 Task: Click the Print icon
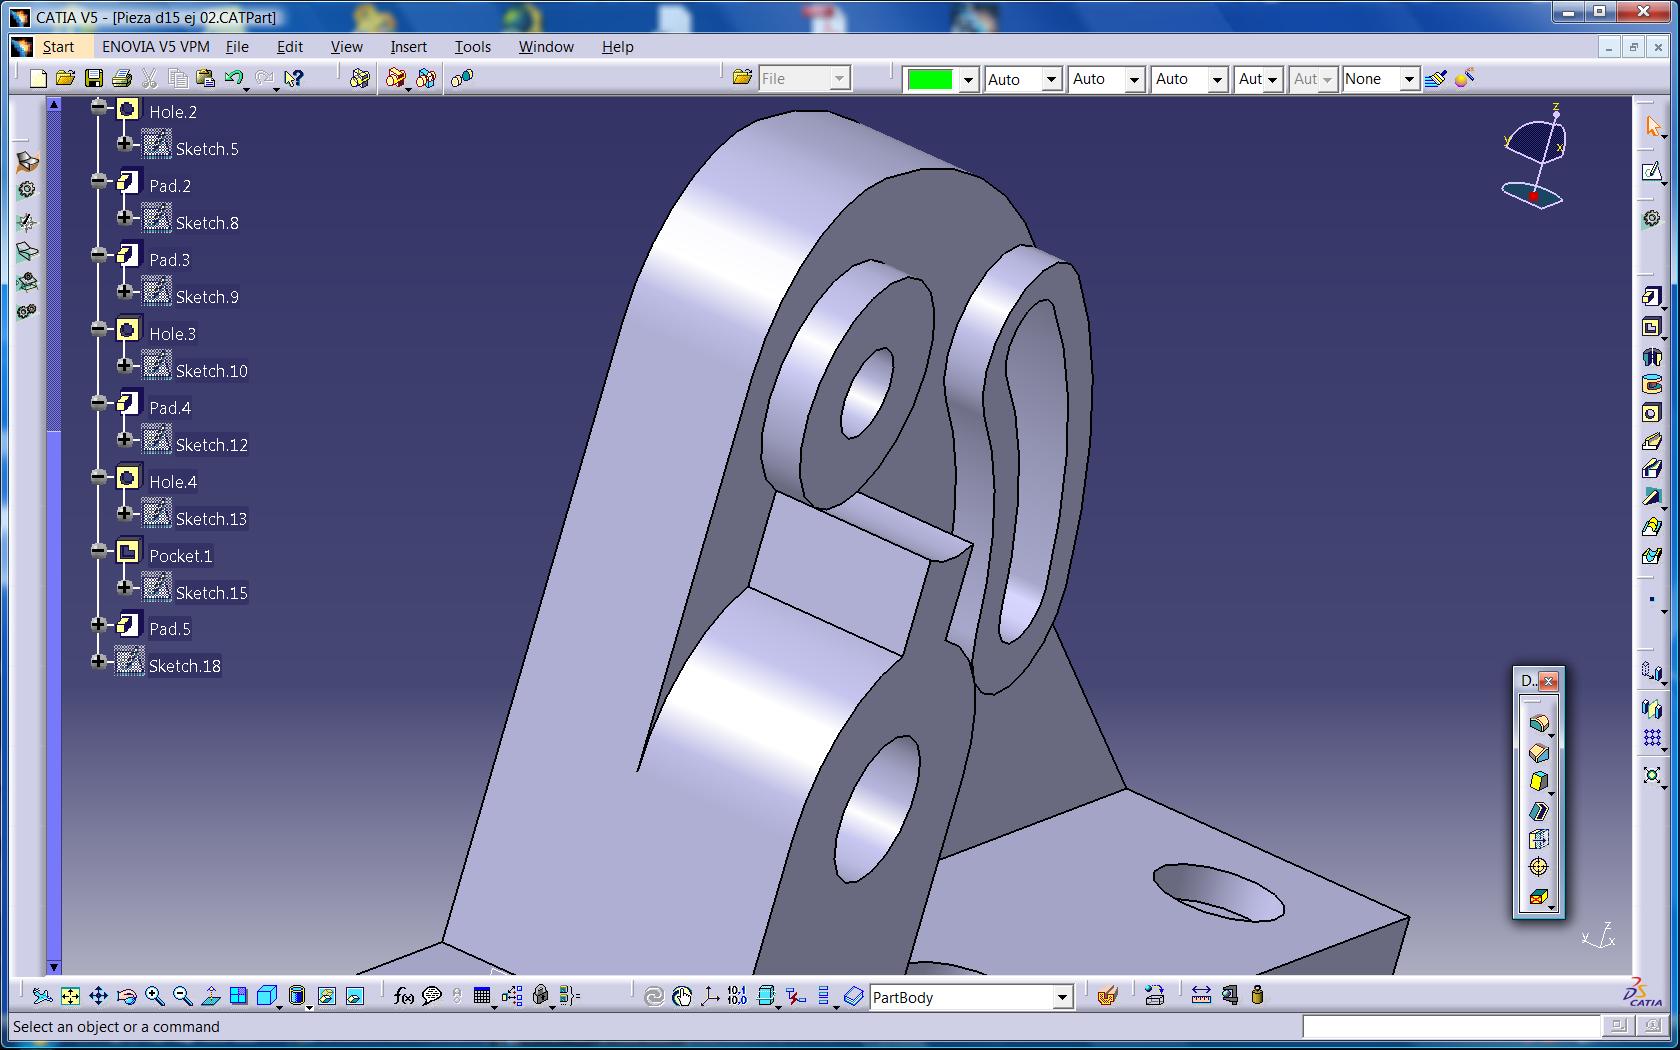point(122,78)
